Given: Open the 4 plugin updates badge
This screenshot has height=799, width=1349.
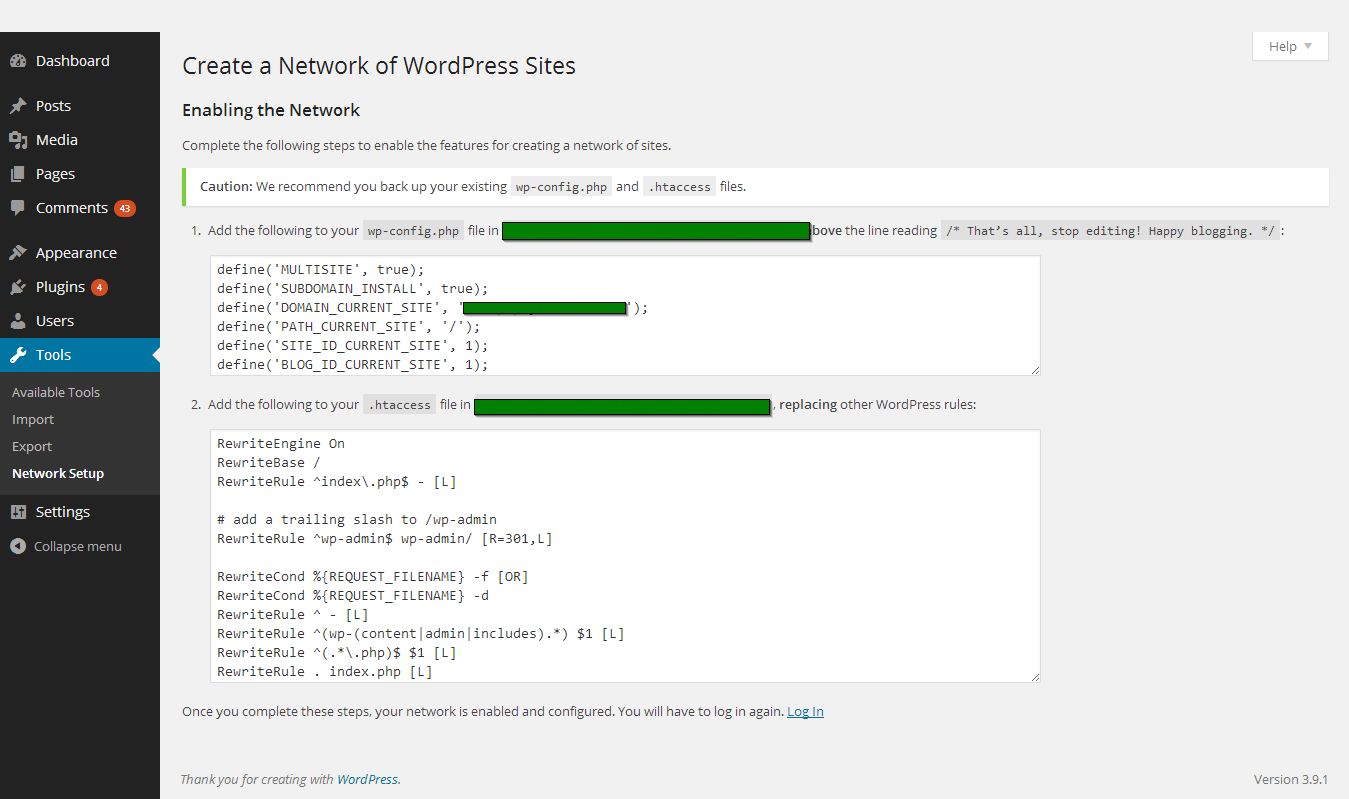Looking at the screenshot, I should pyautogui.click(x=99, y=288).
